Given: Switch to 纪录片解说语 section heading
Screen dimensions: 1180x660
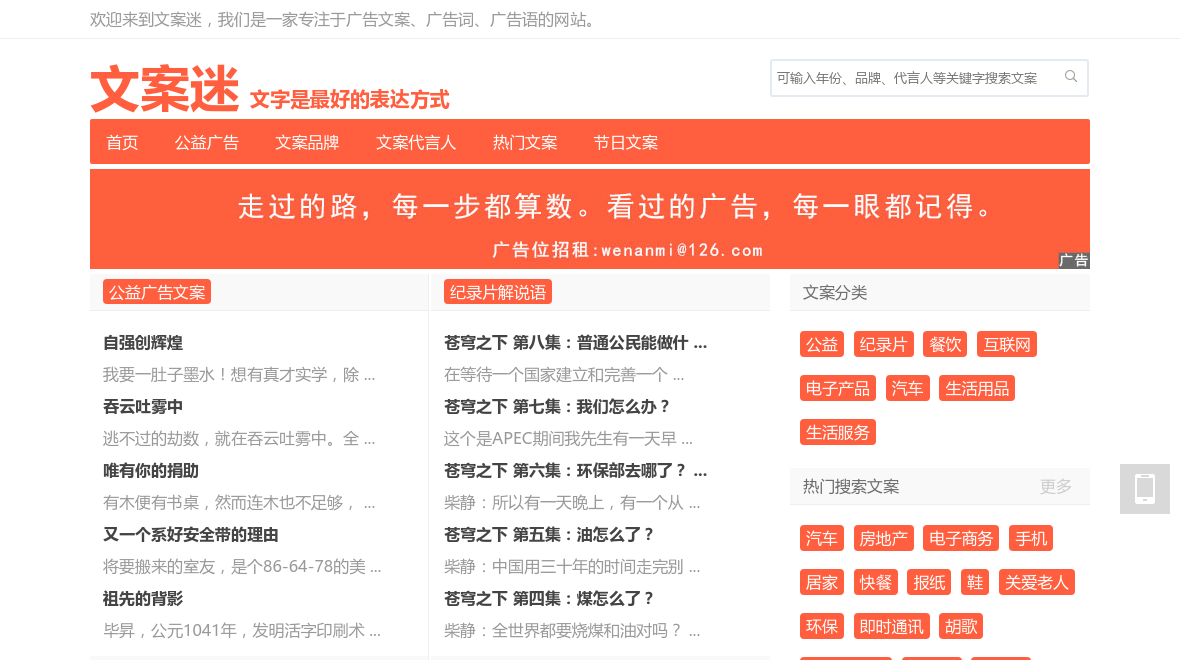Looking at the screenshot, I should (498, 292).
